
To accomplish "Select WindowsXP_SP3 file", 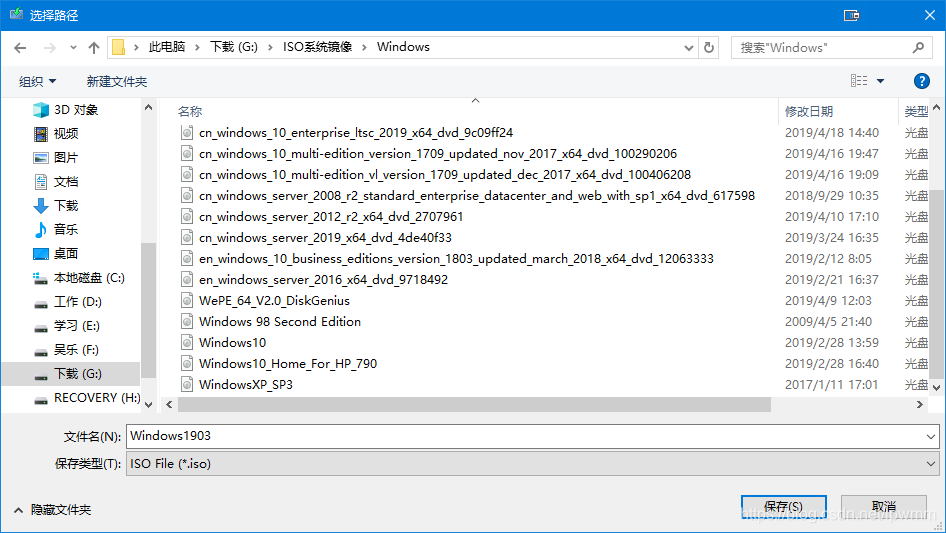I will (x=246, y=385).
